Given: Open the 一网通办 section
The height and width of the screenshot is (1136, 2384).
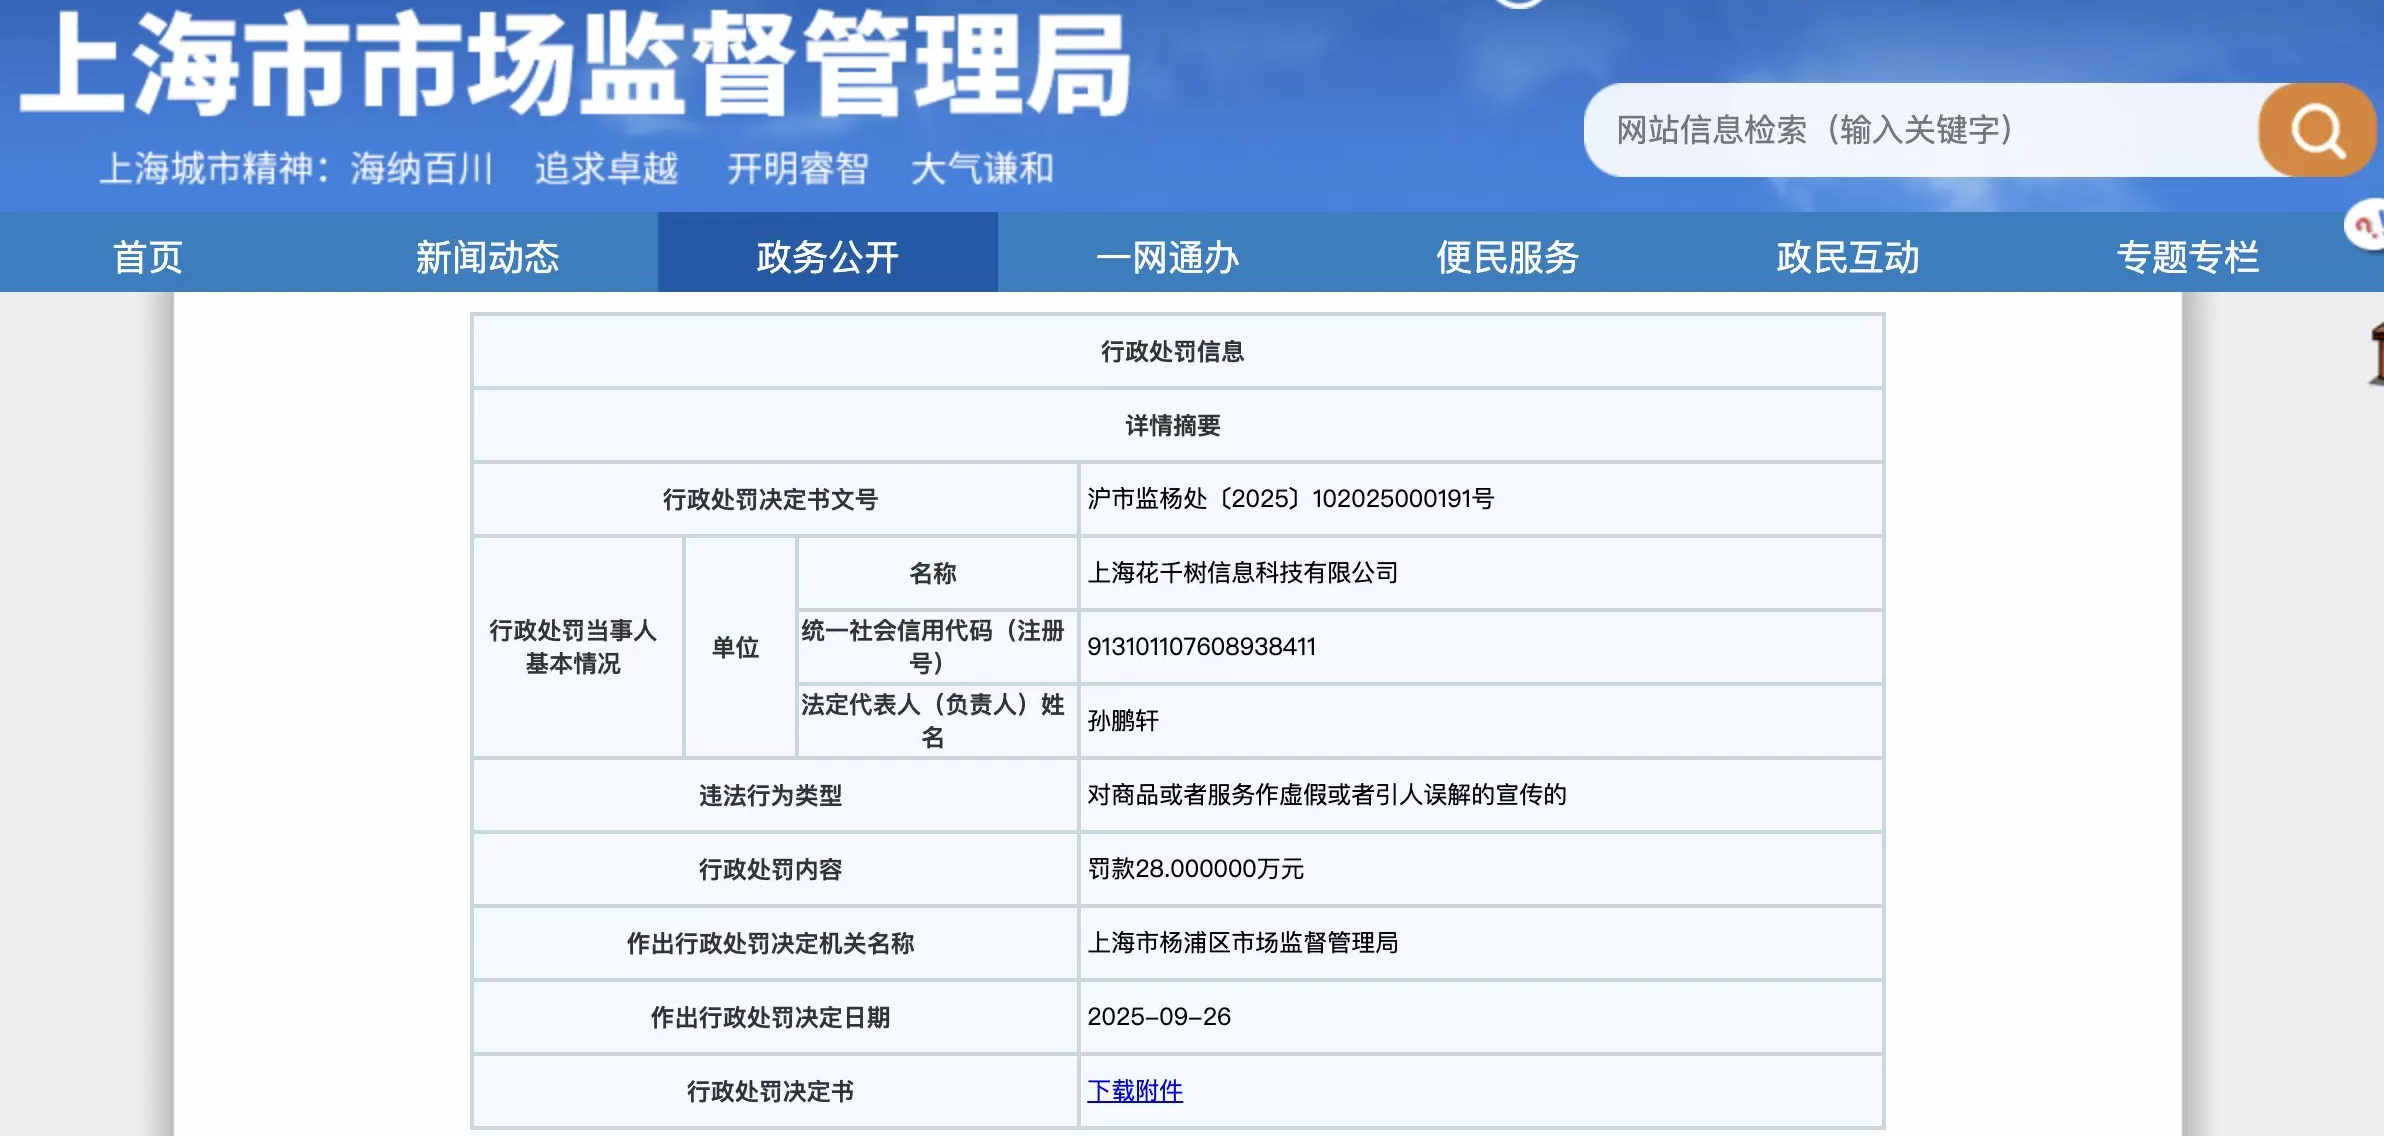Looking at the screenshot, I should (x=1167, y=257).
